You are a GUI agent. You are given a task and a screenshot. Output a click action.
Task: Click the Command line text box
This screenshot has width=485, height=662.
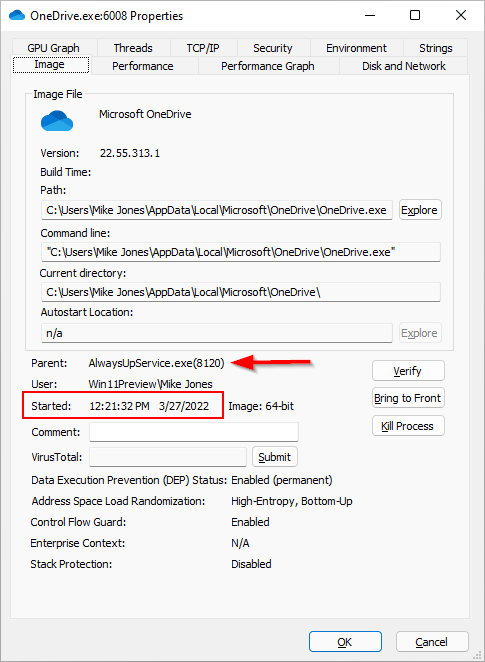[241, 252]
